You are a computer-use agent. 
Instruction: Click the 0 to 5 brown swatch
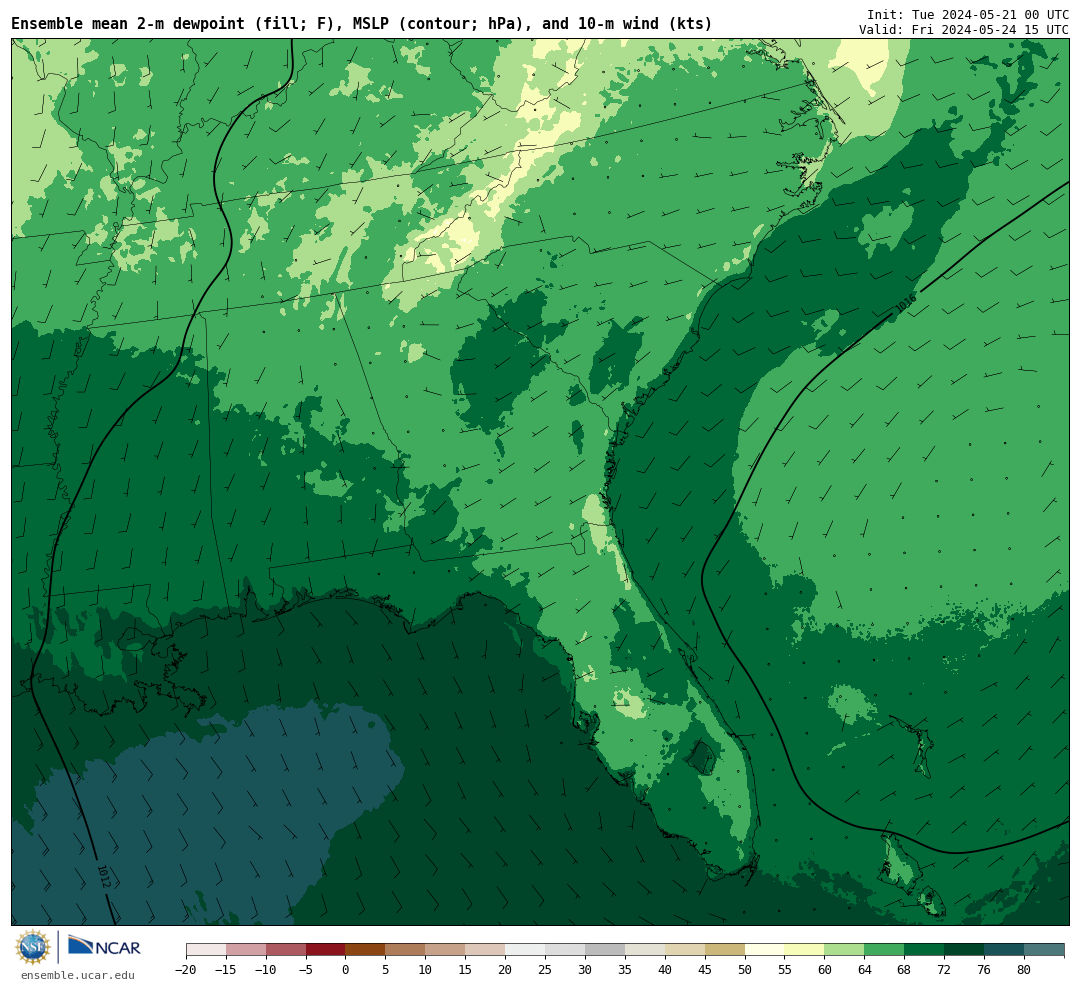pos(365,950)
